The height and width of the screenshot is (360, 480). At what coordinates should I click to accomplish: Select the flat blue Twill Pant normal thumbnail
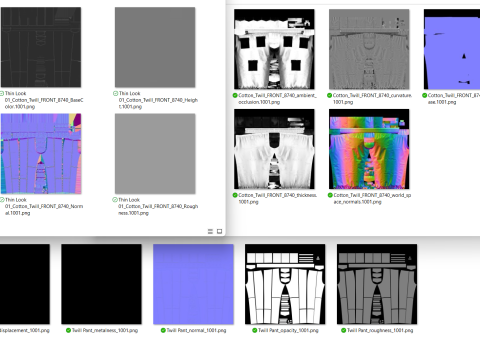point(193,284)
